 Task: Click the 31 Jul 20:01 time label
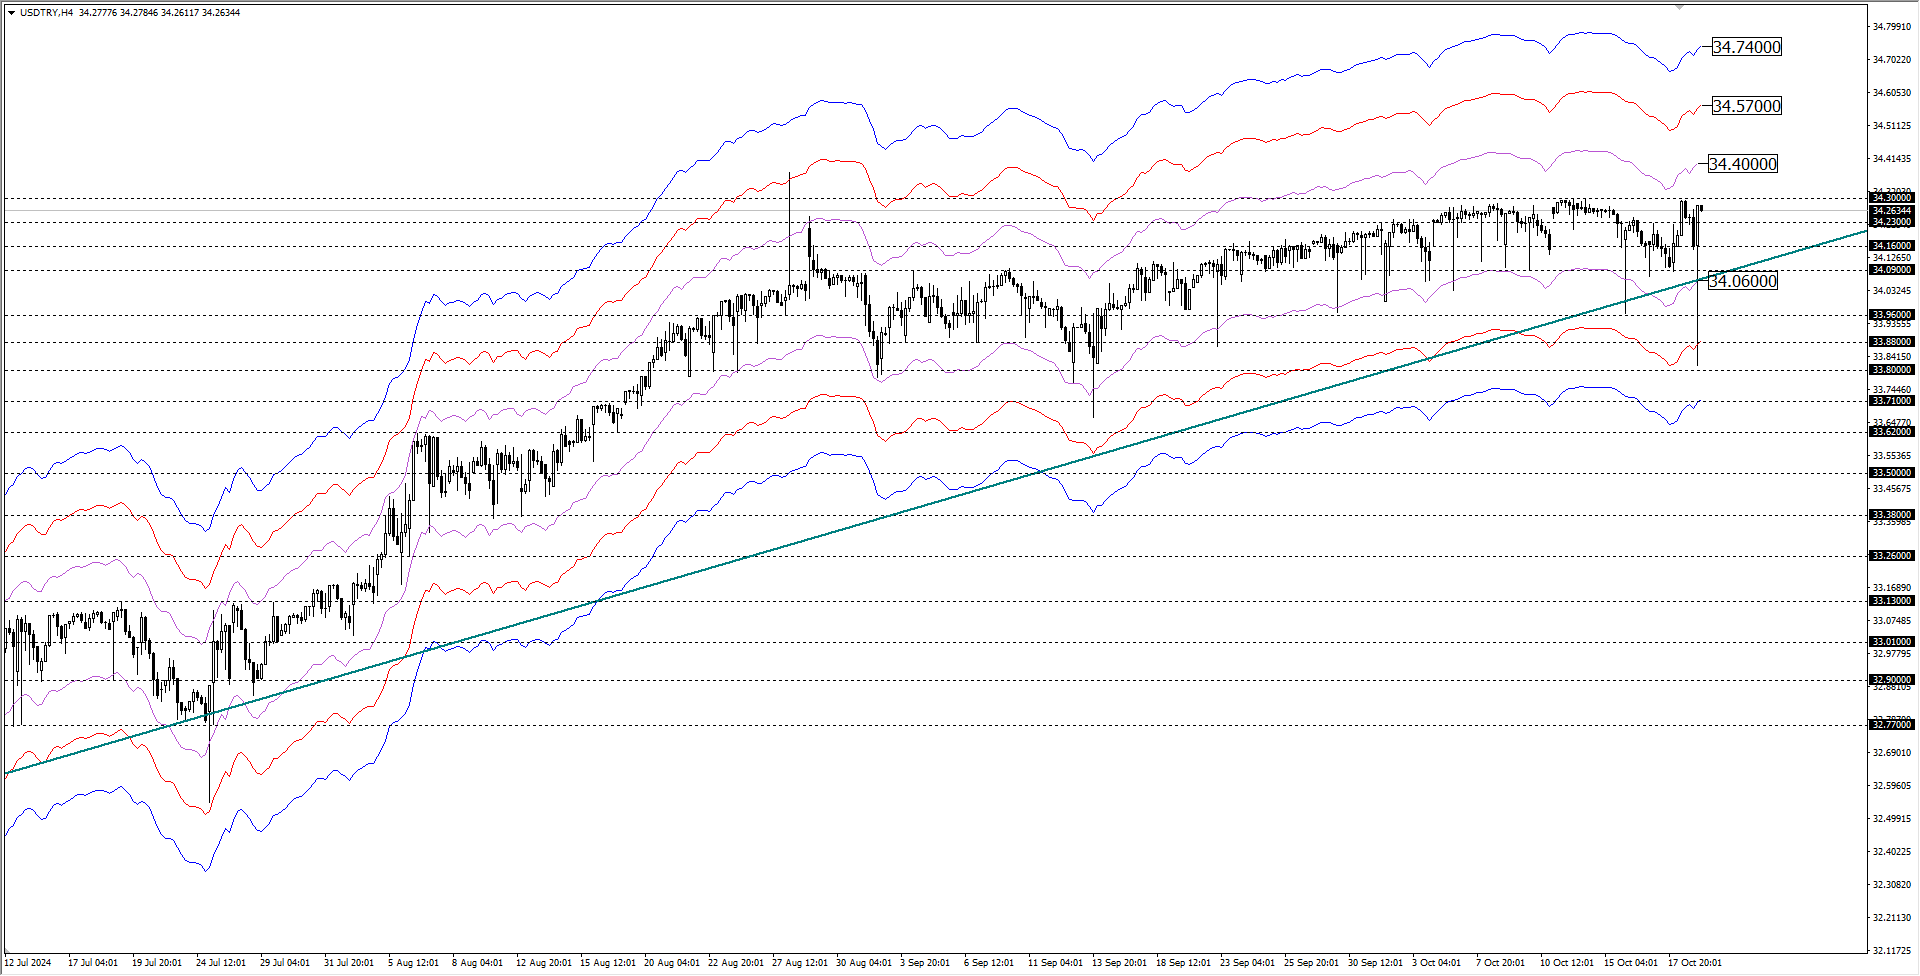[349, 963]
